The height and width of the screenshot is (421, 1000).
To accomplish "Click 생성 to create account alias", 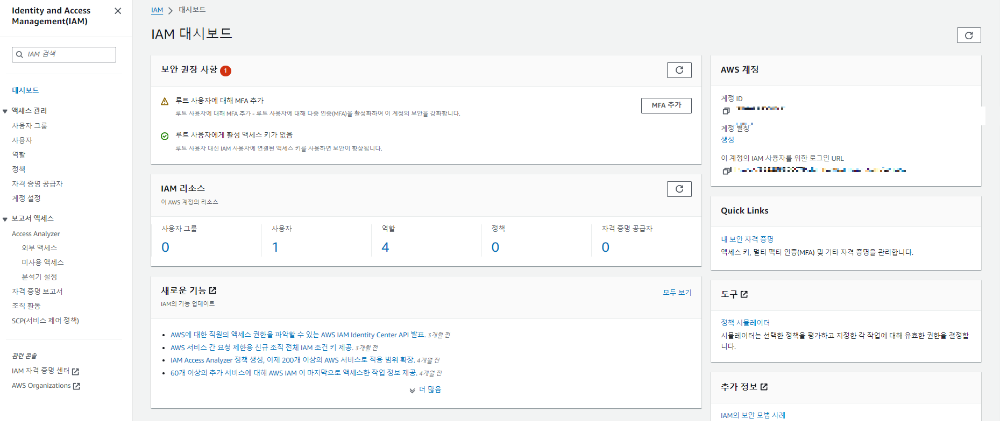I will (727, 139).
